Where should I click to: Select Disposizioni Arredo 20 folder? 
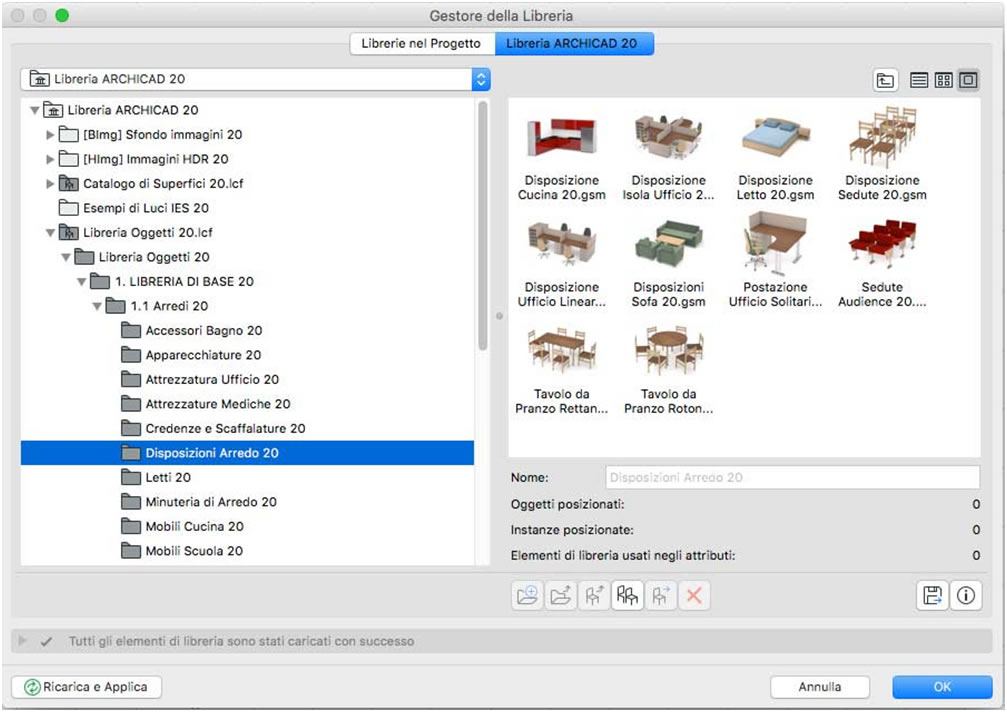point(247,453)
